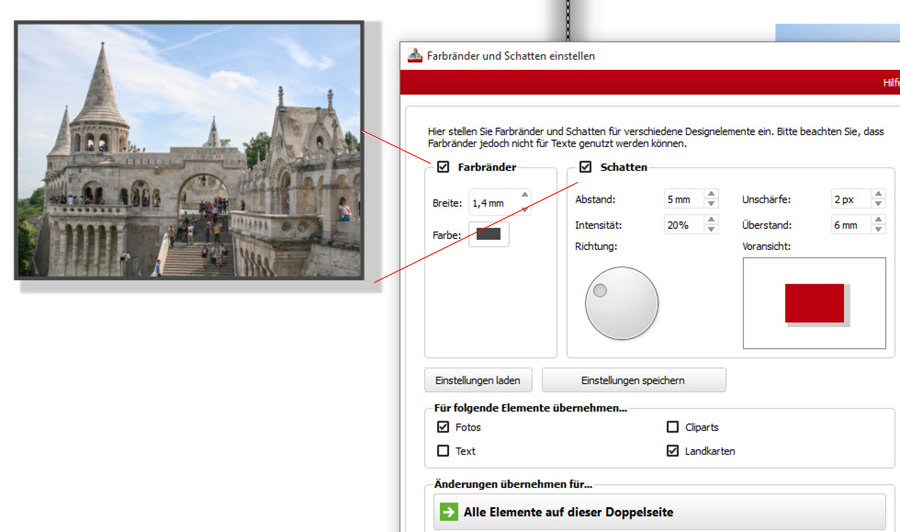Click the green arrow icon for Alle Elemente

click(448, 512)
